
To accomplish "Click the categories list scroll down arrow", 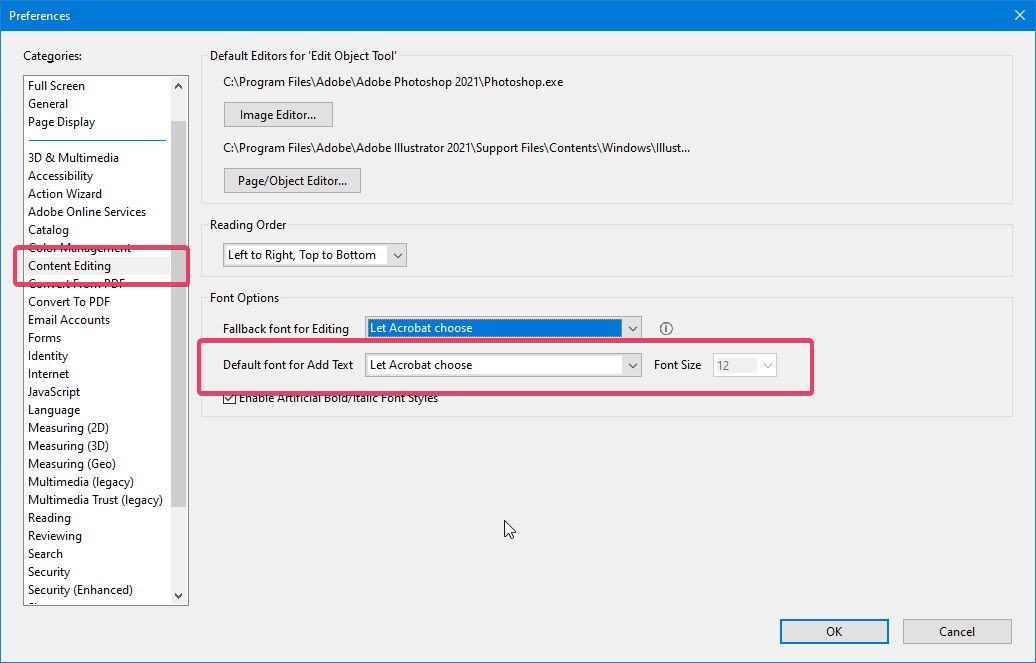I will point(178,596).
